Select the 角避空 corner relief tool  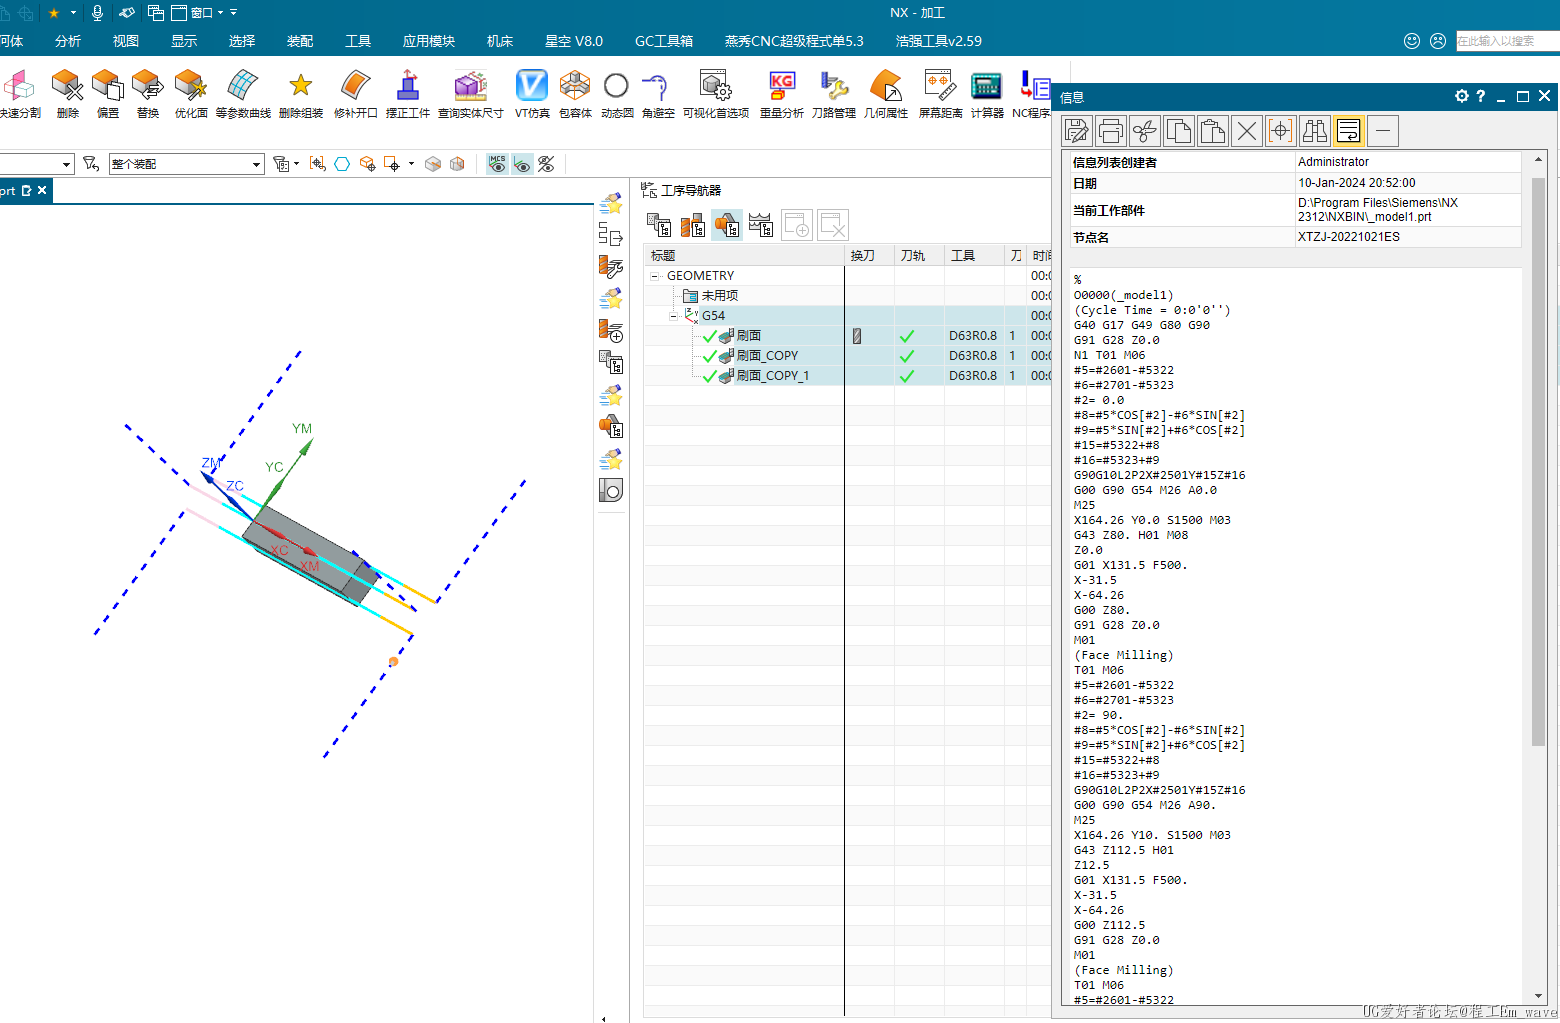[x=658, y=93]
